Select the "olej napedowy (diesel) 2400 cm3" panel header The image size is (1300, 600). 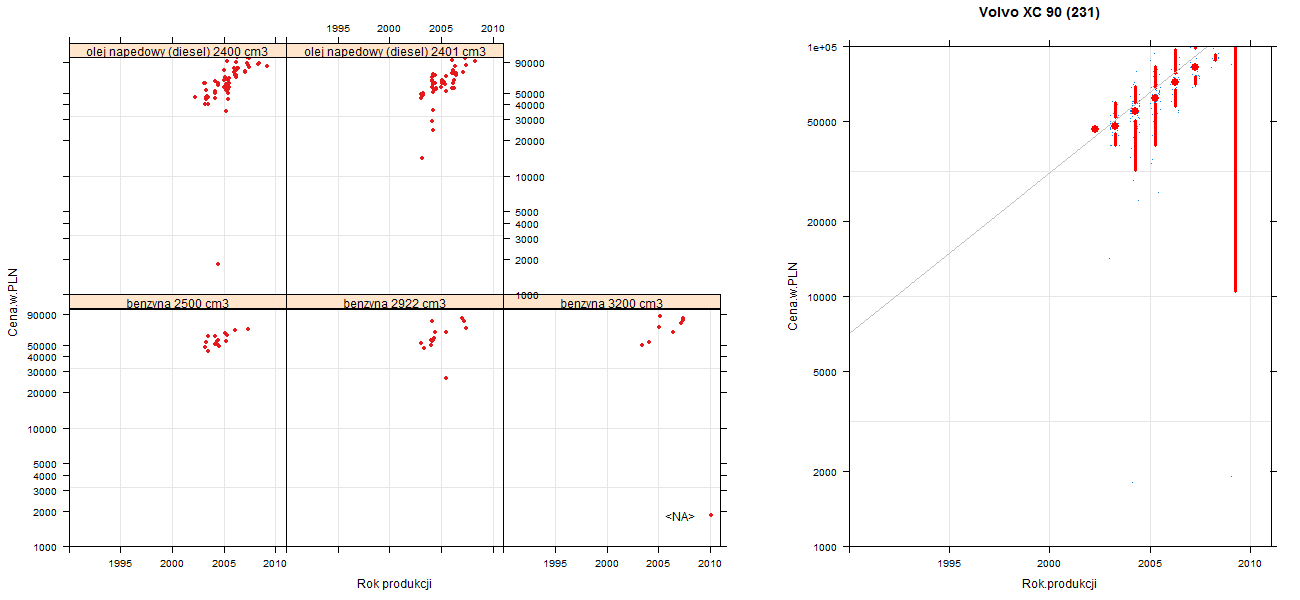pos(178,51)
